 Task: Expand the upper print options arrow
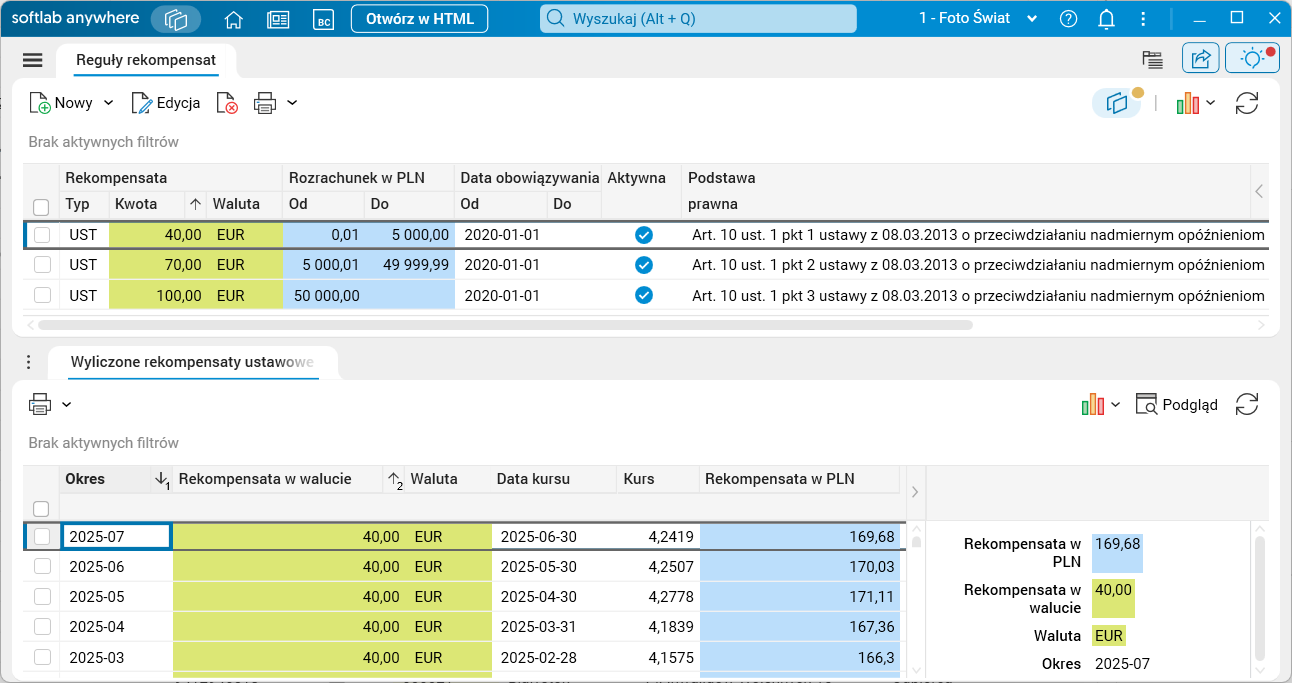coord(292,103)
